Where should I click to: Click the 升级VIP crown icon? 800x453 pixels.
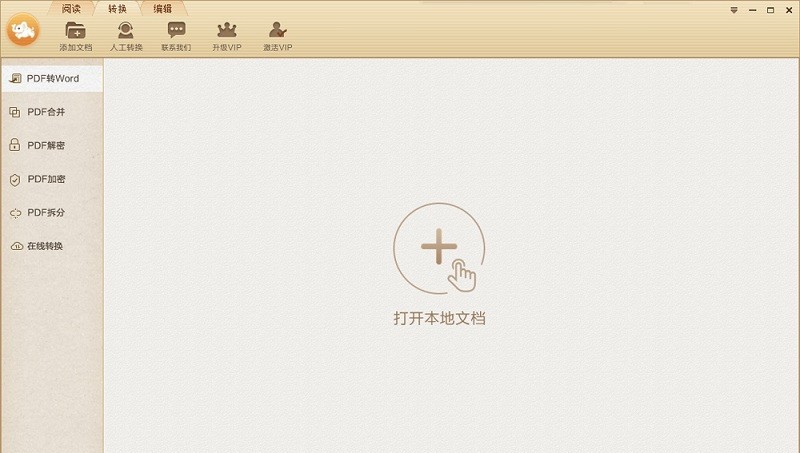tap(227, 30)
